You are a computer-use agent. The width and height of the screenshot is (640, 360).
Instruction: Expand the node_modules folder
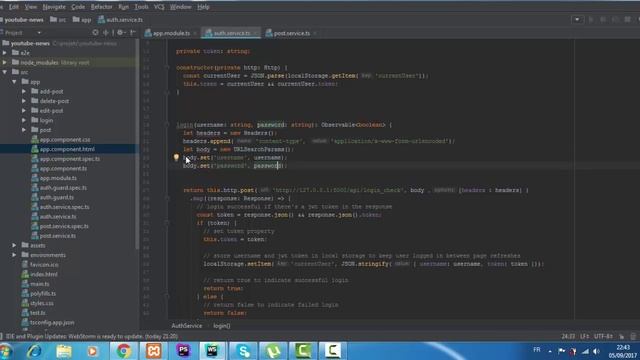(x=4, y=62)
